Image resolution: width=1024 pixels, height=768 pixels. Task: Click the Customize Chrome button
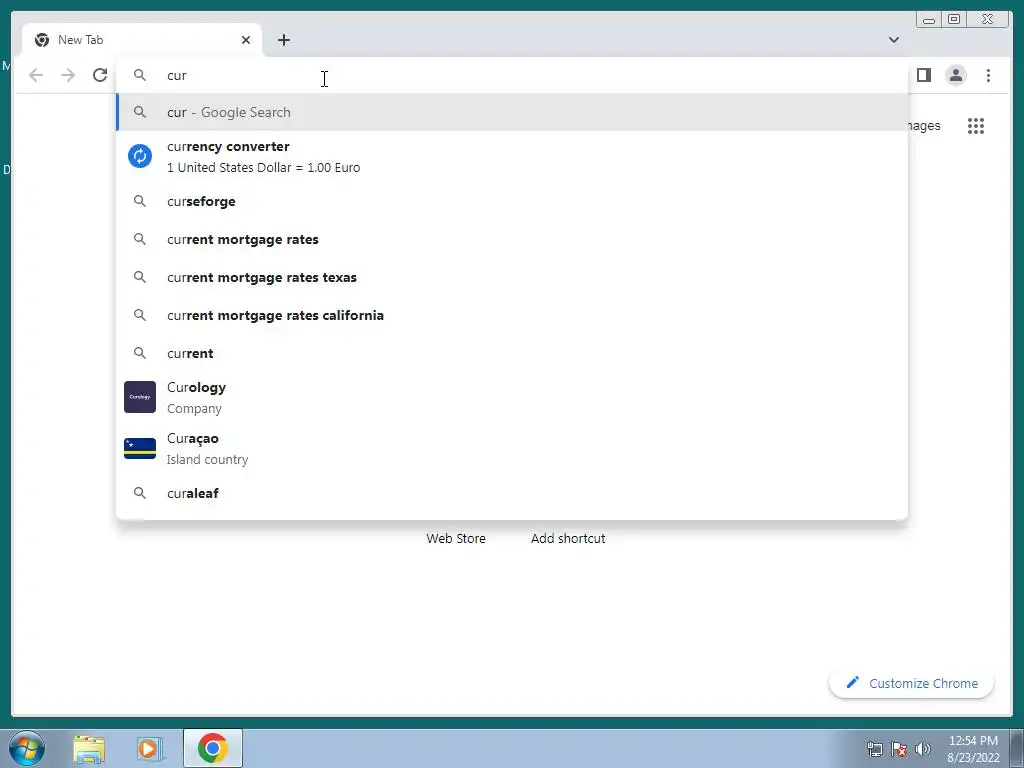(911, 683)
